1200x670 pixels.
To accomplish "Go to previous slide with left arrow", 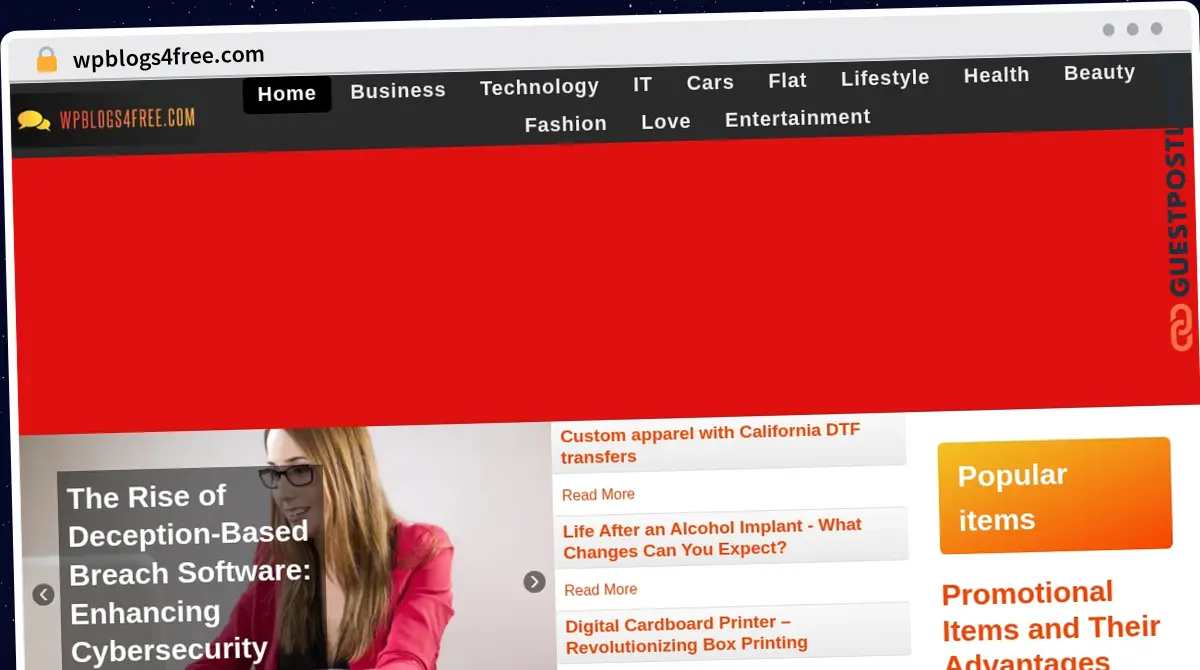I will click(x=43, y=595).
